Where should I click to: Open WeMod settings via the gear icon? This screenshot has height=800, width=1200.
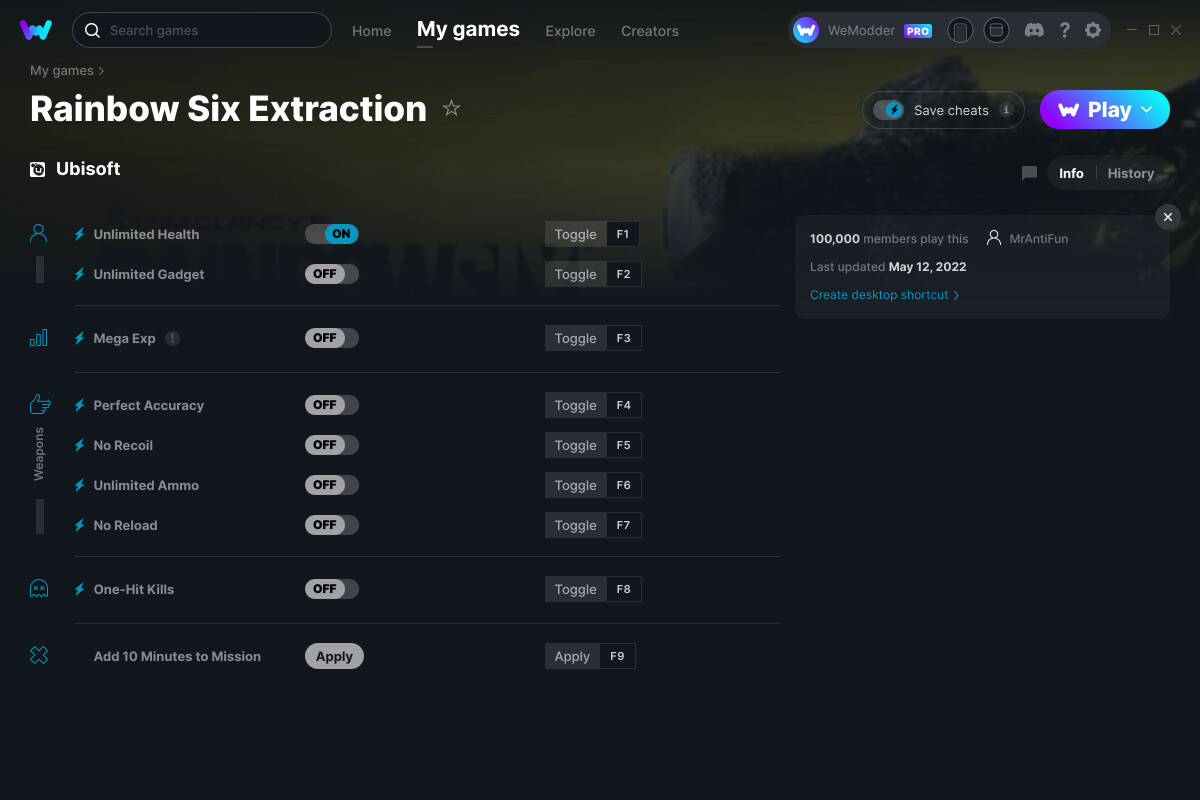pyautogui.click(x=1093, y=30)
